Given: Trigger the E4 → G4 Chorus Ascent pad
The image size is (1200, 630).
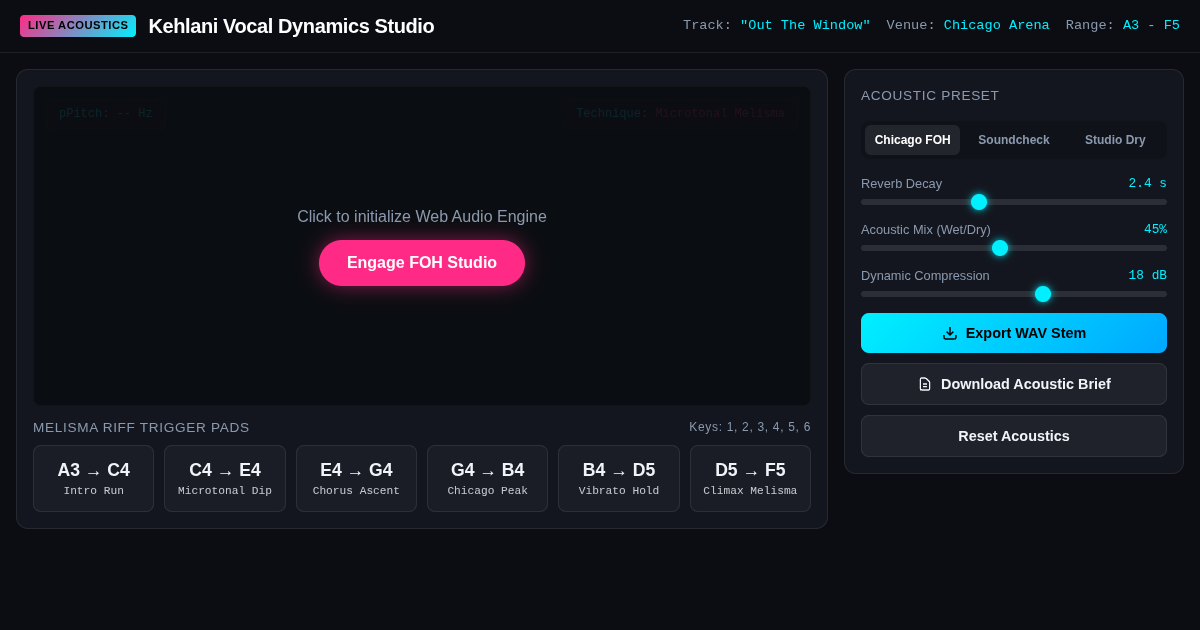Looking at the screenshot, I should point(356,478).
